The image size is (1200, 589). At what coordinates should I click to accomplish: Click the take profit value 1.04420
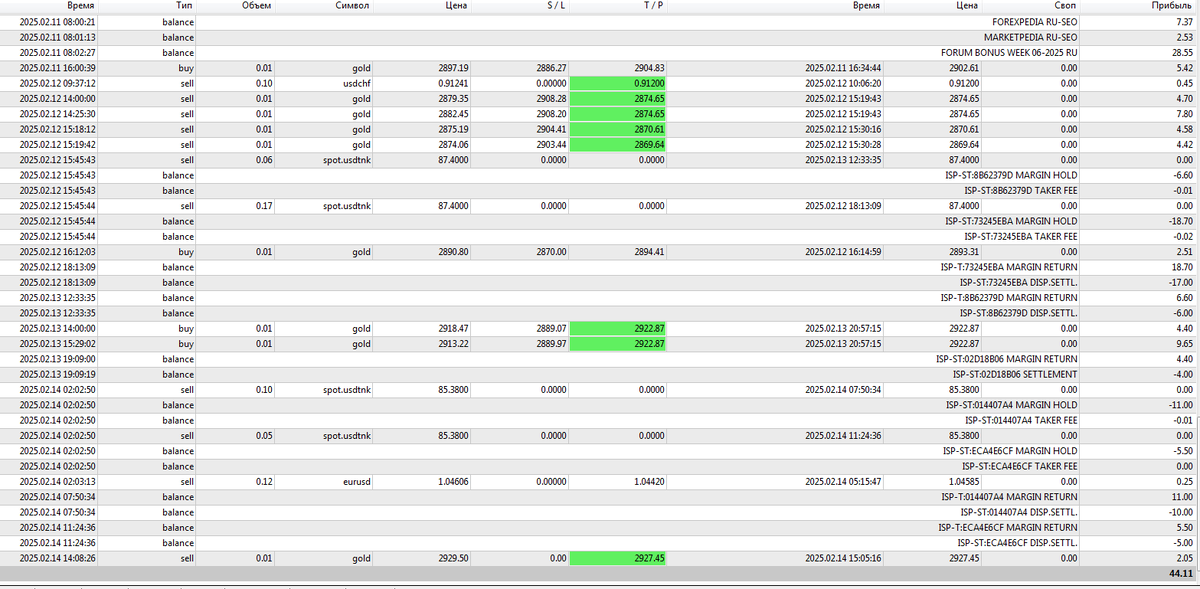point(649,481)
